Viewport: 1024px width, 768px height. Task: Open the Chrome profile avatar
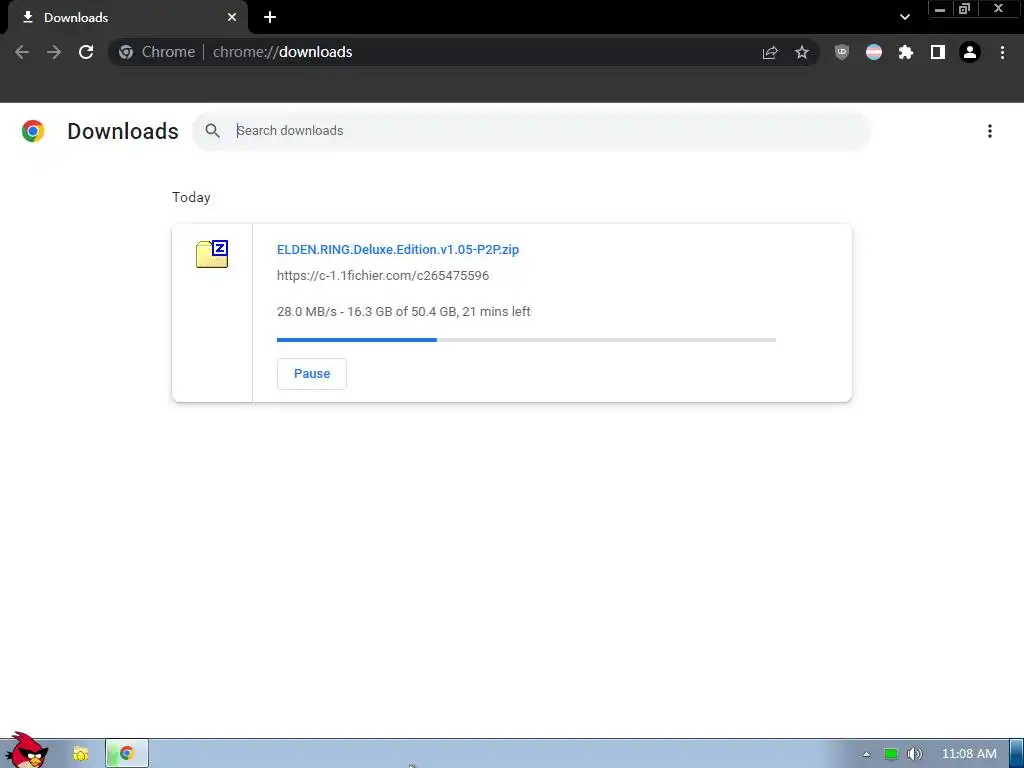click(970, 52)
